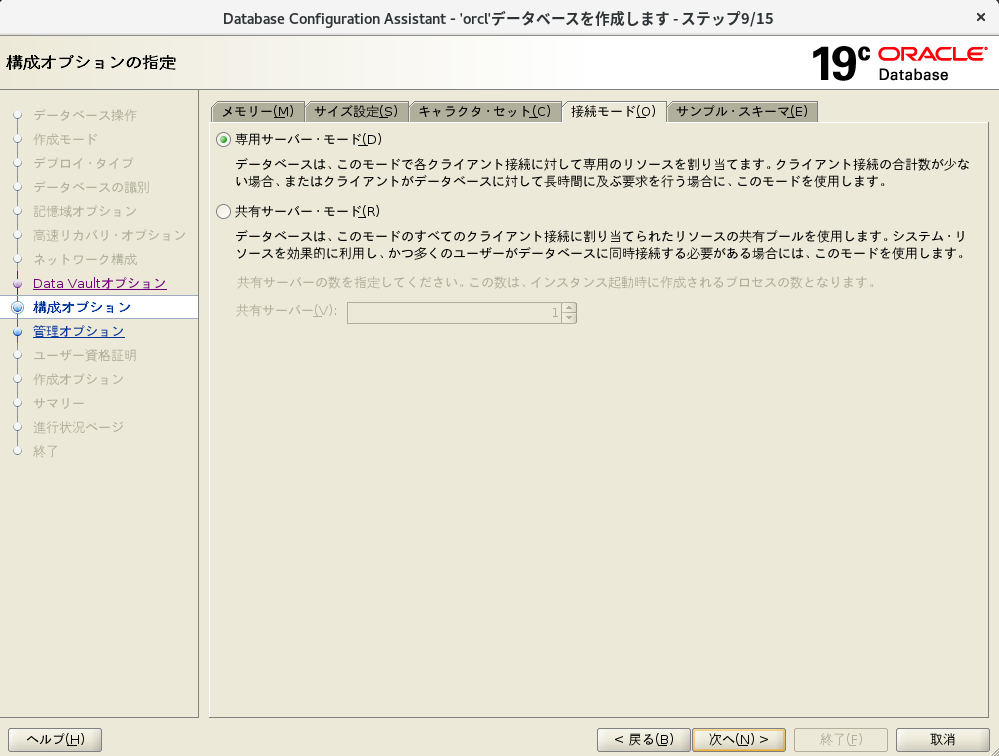Navigate to the Data Vaultオプション step link
The image size is (999, 756).
point(99,283)
